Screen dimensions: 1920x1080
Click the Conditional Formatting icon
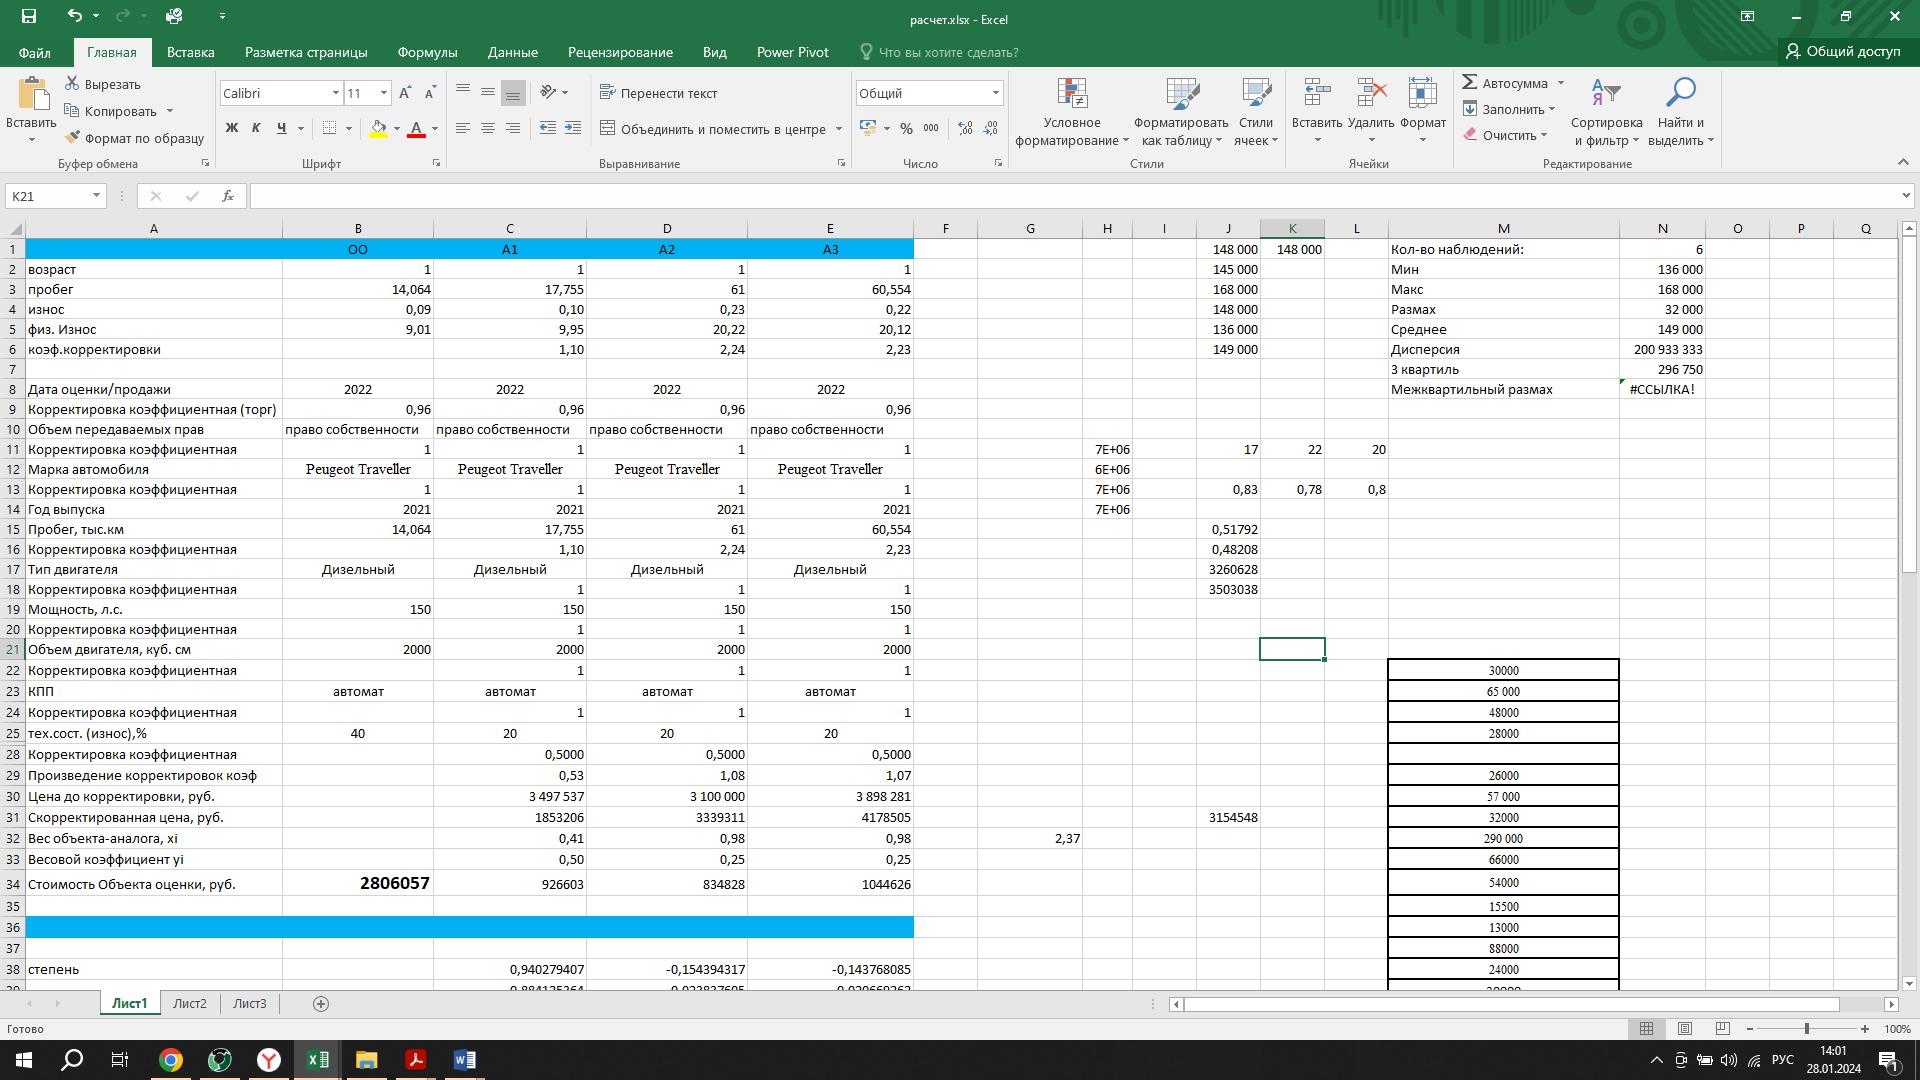1071,95
